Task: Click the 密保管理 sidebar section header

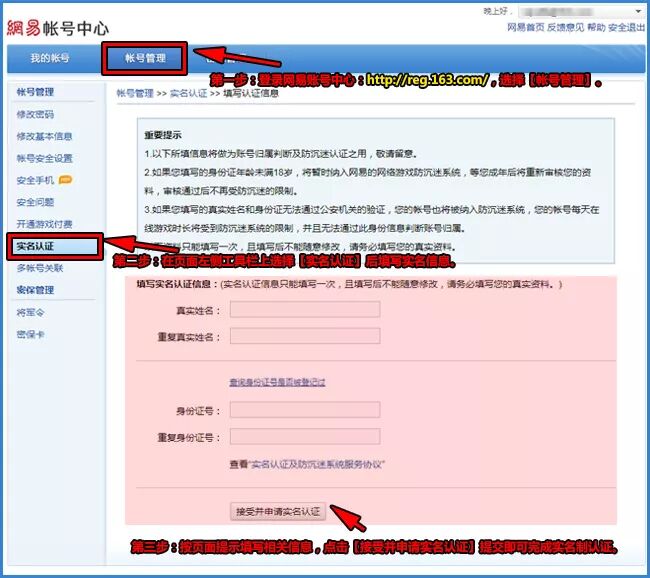Action: coord(35,290)
